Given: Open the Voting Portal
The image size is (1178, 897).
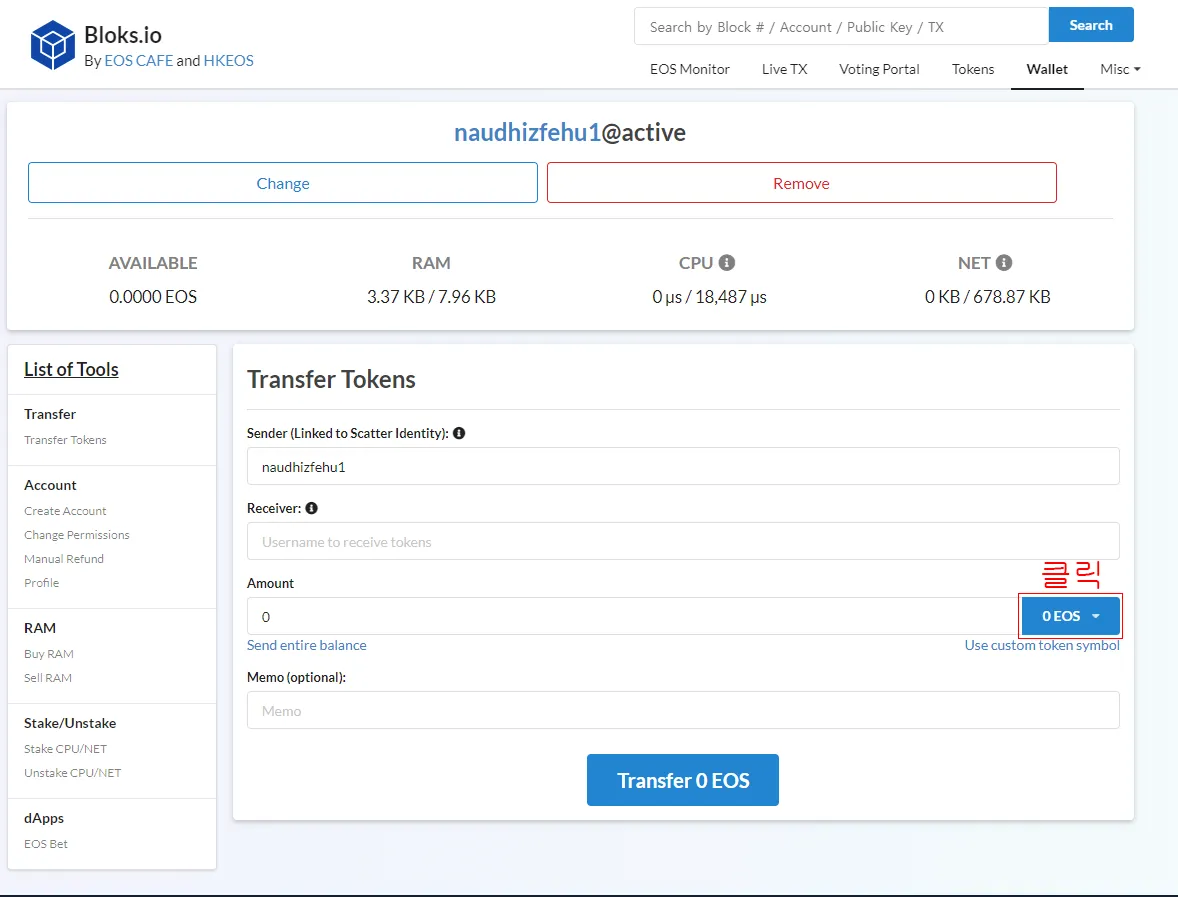Looking at the screenshot, I should point(879,69).
